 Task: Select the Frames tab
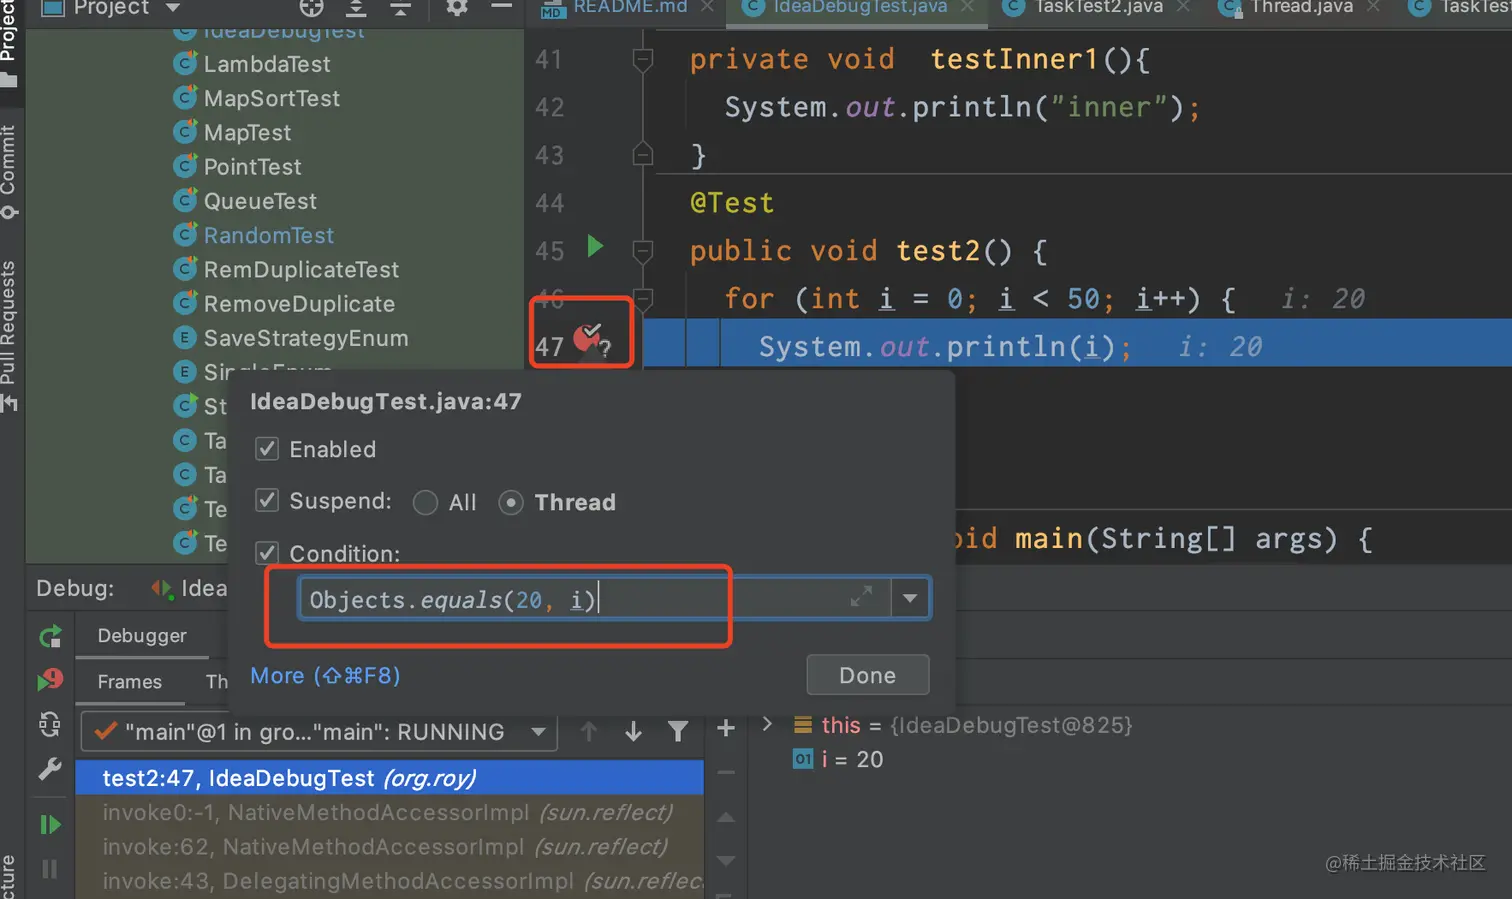coord(129,682)
